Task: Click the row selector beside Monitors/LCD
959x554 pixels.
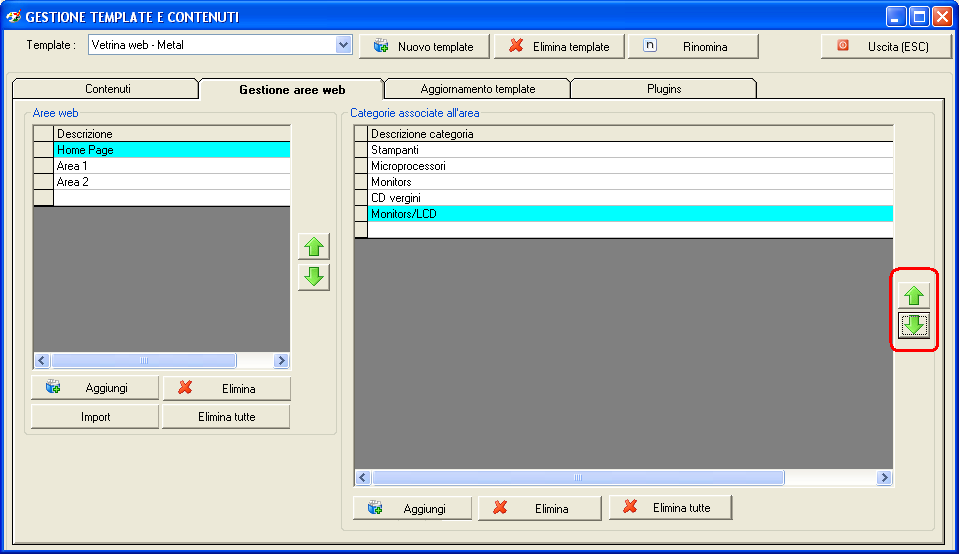Action: [x=361, y=213]
